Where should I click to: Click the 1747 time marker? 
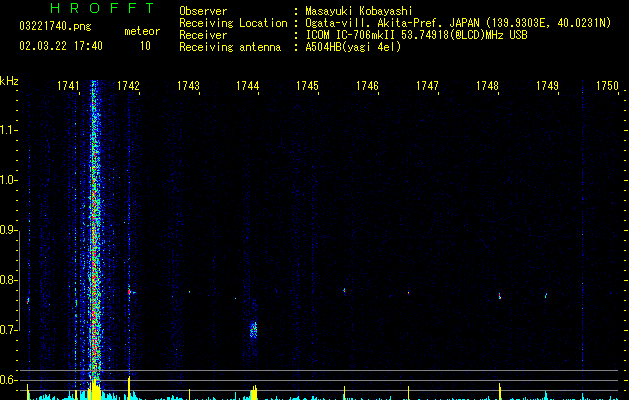tap(427, 86)
